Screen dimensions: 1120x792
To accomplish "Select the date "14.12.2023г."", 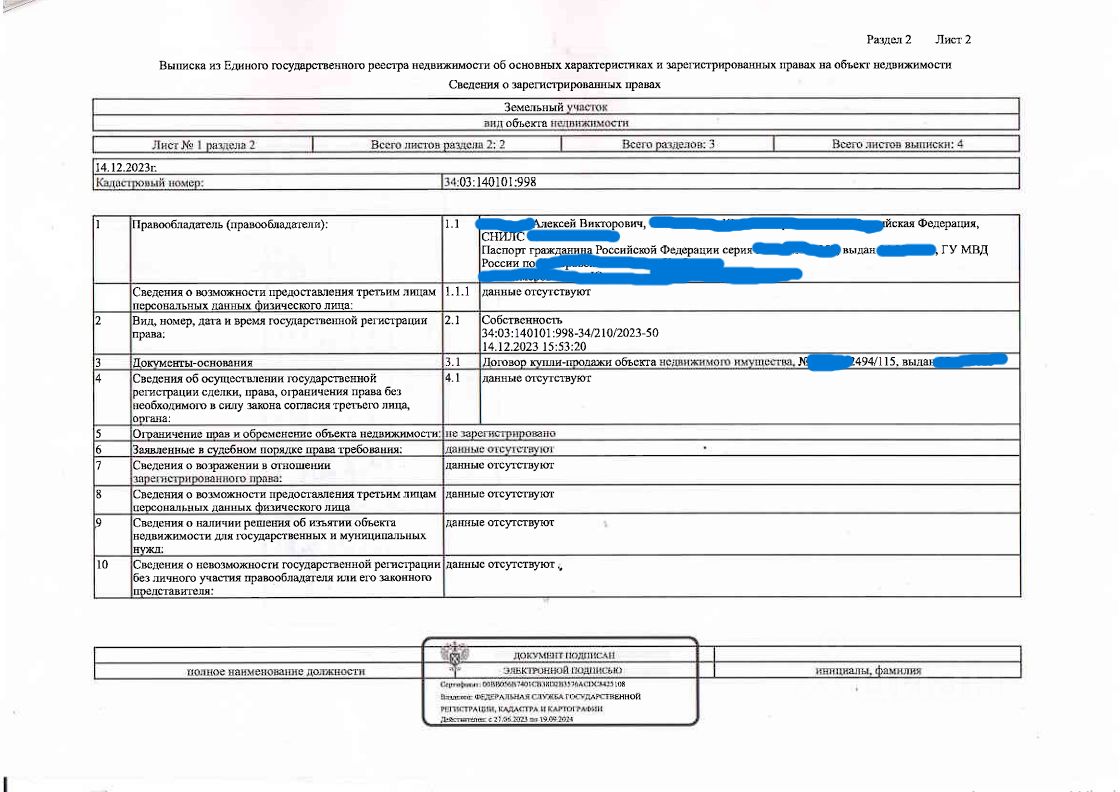I will point(126,168).
